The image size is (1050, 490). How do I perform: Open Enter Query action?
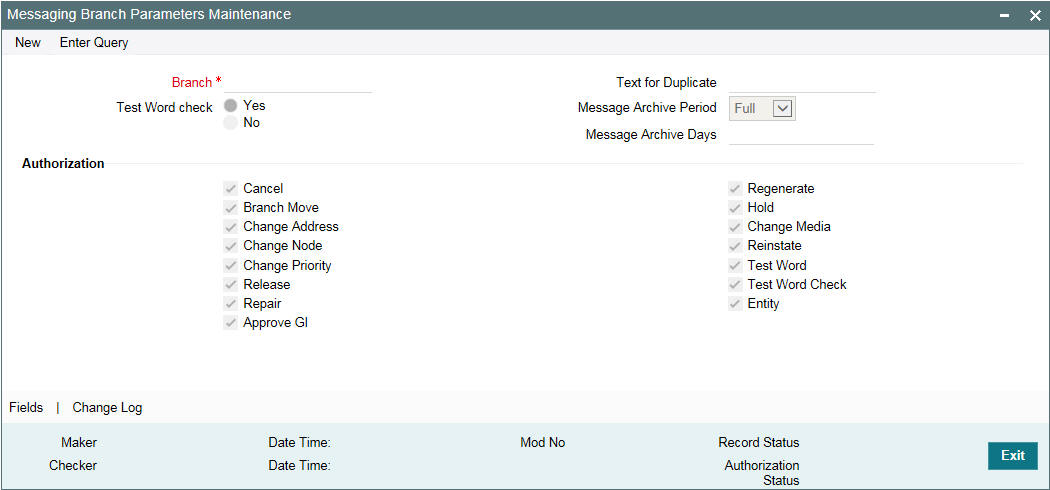click(x=94, y=43)
